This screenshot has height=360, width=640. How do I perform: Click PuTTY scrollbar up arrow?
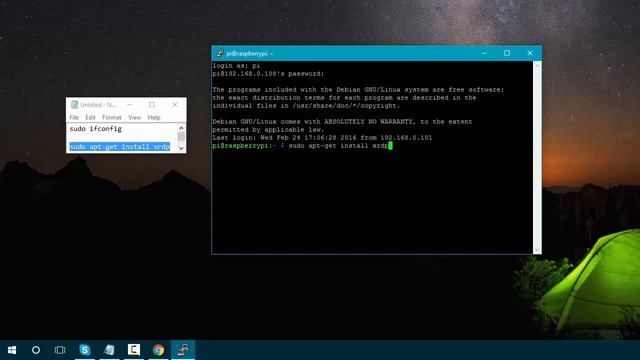tap(537, 65)
